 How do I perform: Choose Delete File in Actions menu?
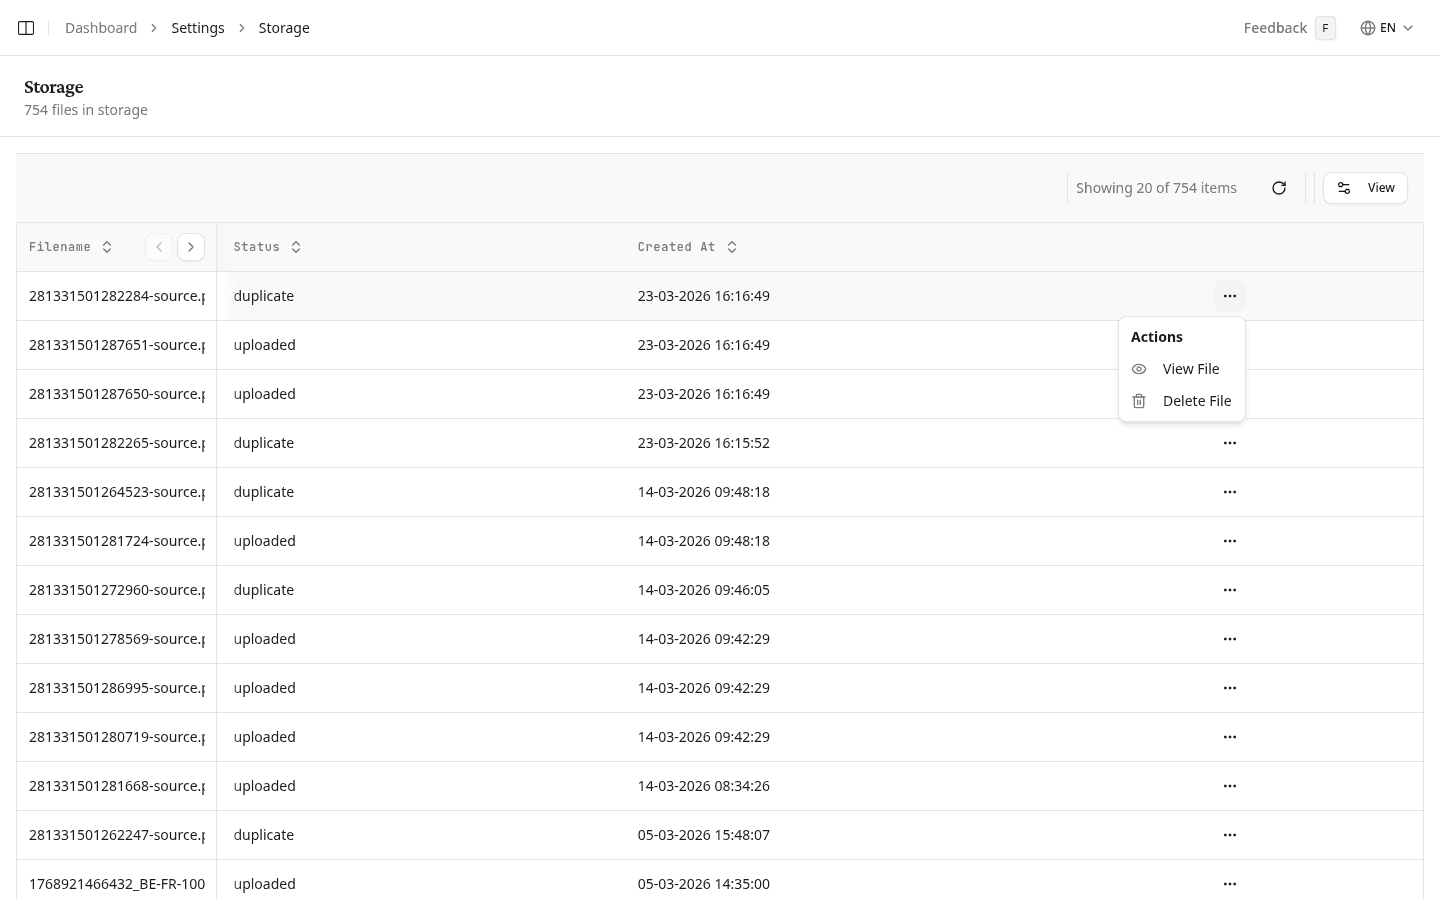coord(1182,401)
